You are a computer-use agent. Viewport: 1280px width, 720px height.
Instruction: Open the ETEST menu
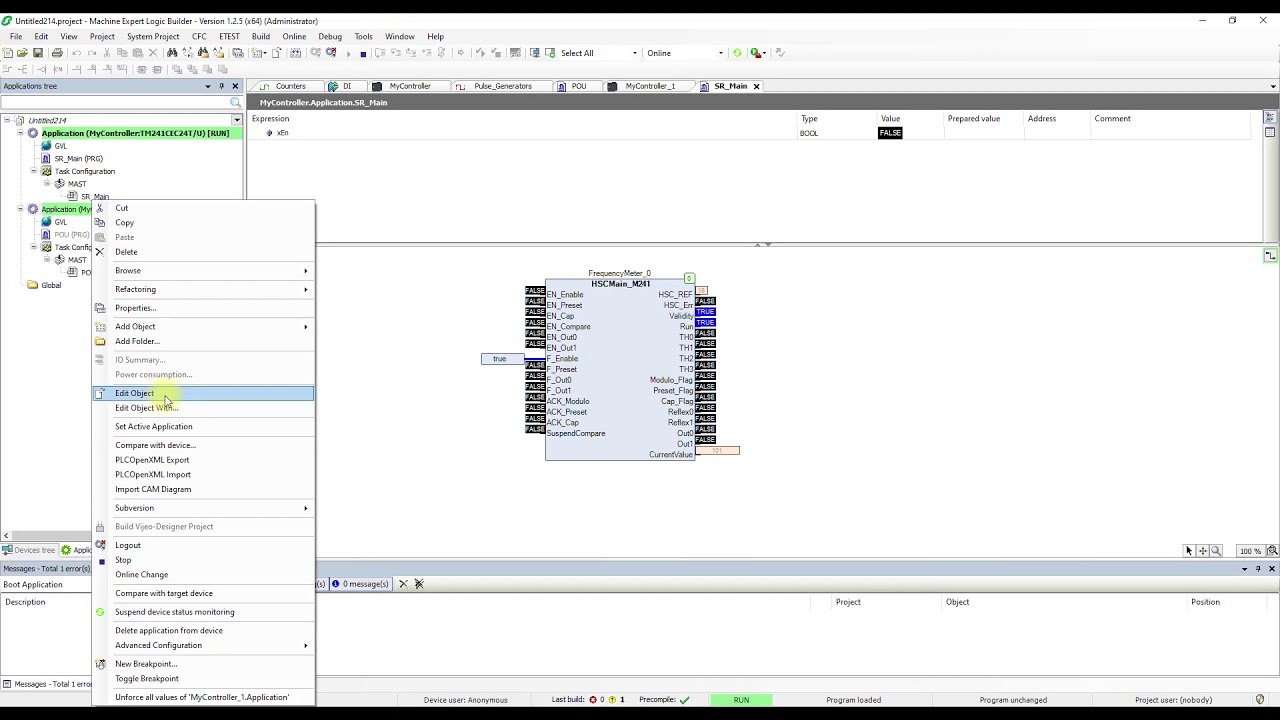pyautogui.click(x=229, y=37)
